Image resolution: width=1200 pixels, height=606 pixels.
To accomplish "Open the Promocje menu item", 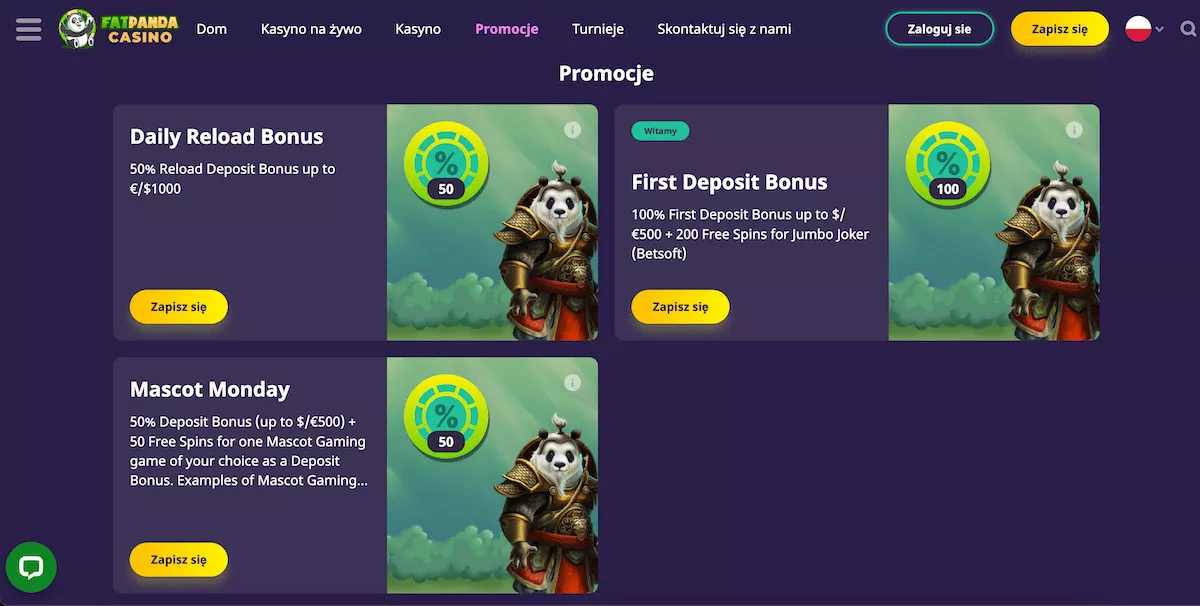I will [507, 29].
